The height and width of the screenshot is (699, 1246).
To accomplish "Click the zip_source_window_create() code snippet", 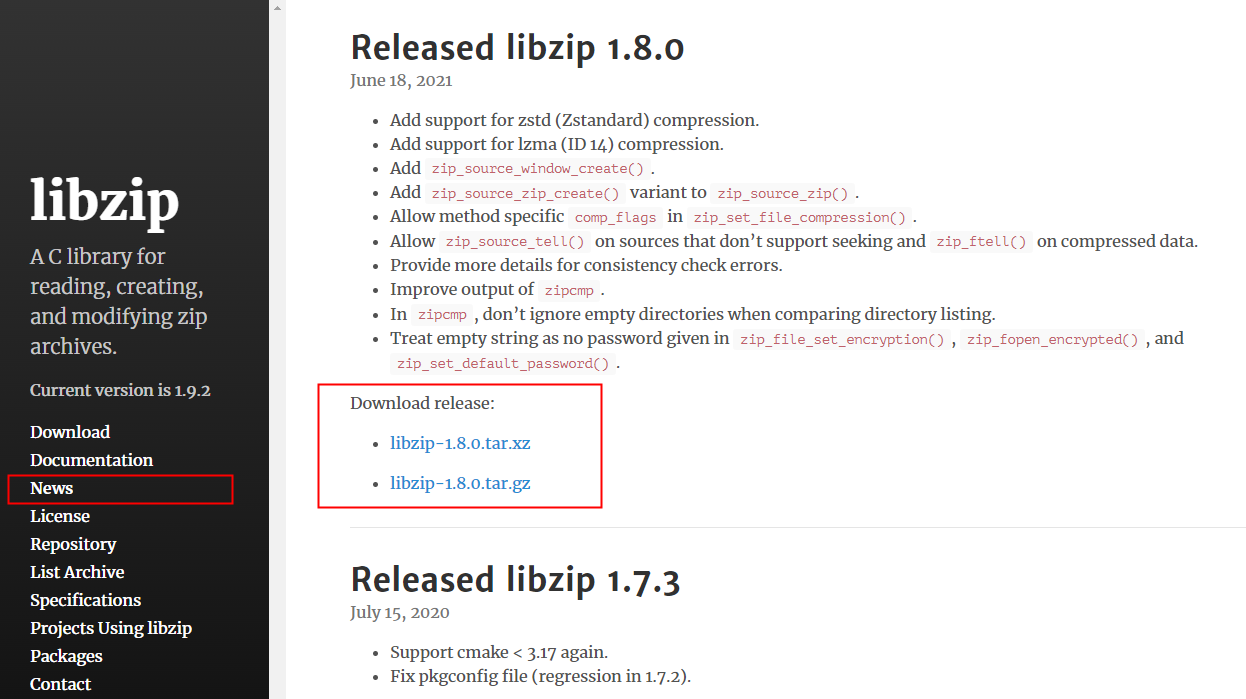I will coord(537,168).
